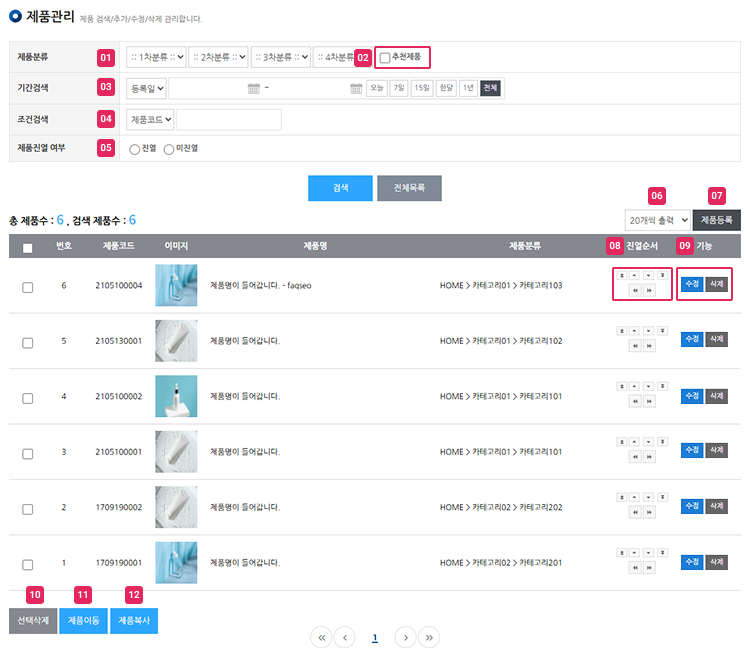
Task: Click the 제품복사 copy product button
Action: (x=134, y=621)
